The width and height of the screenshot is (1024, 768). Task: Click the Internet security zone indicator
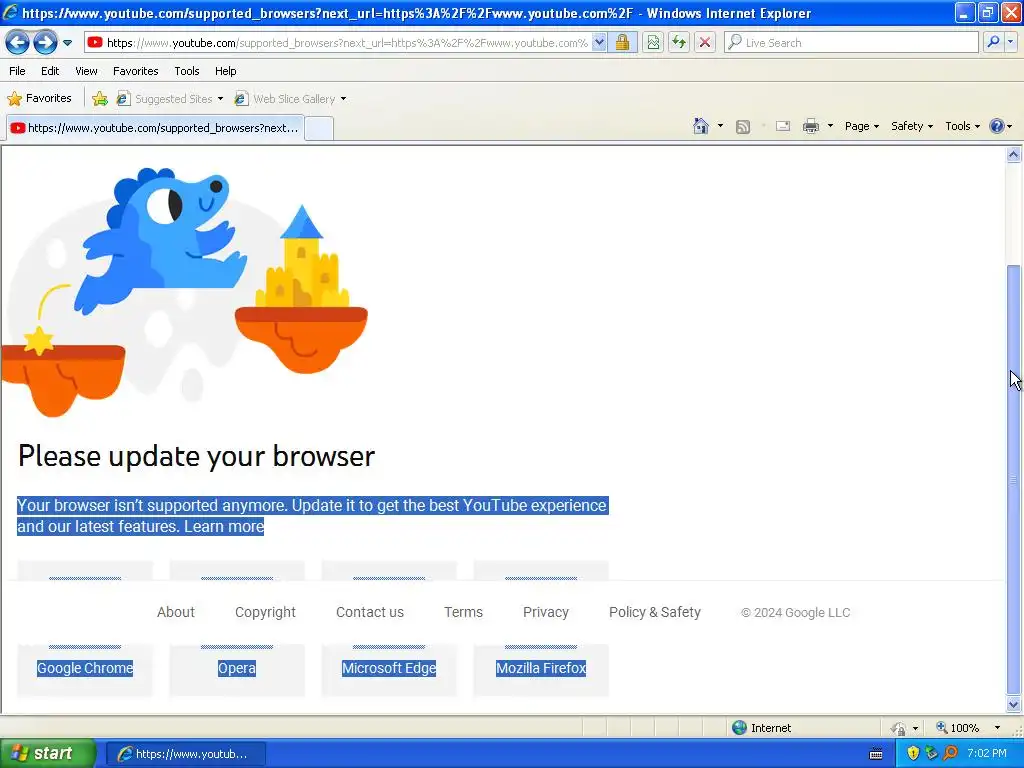(761, 728)
